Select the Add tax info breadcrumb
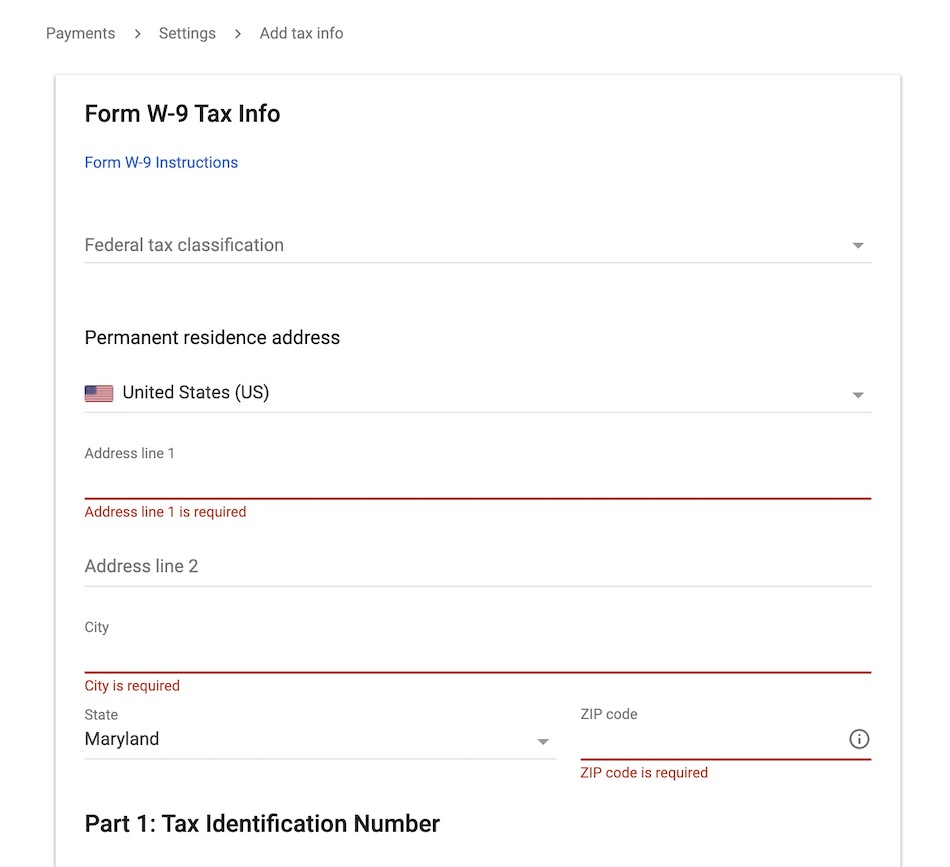The image size is (950, 867). pyautogui.click(x=301, y=33)
